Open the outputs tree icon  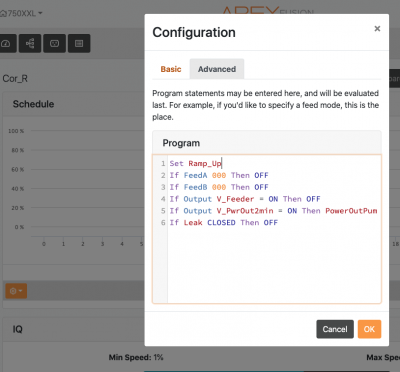(30, 43)
